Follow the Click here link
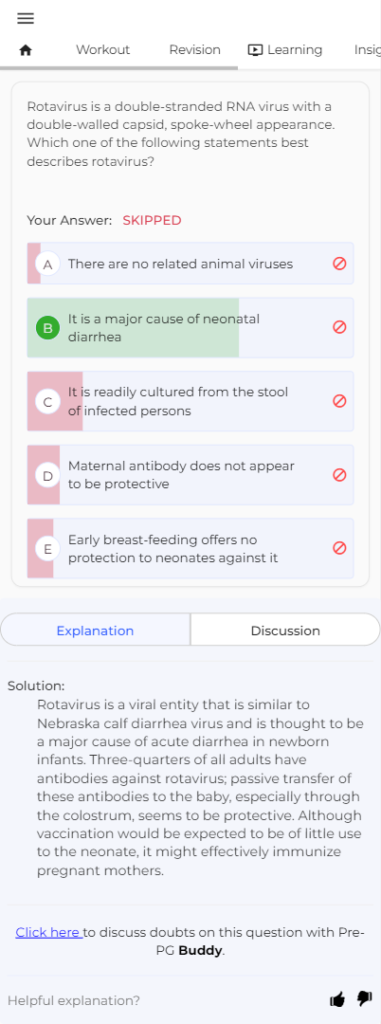The image size is (381, 1024). pyautogui.click(x=48, y=933)
